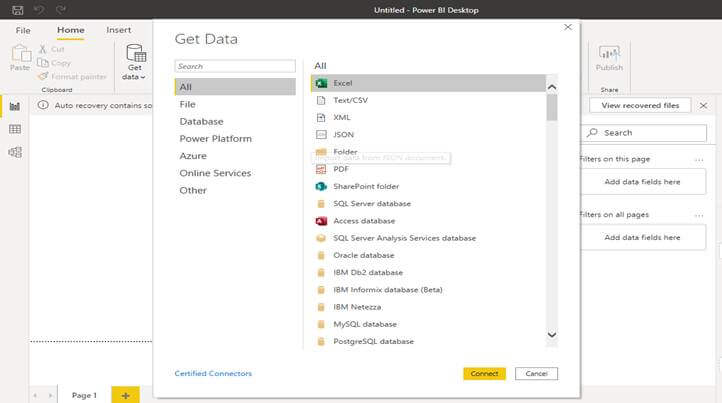Click the connector list scroll down arrow
722x403 pixels.
click(x=552, y=335)
